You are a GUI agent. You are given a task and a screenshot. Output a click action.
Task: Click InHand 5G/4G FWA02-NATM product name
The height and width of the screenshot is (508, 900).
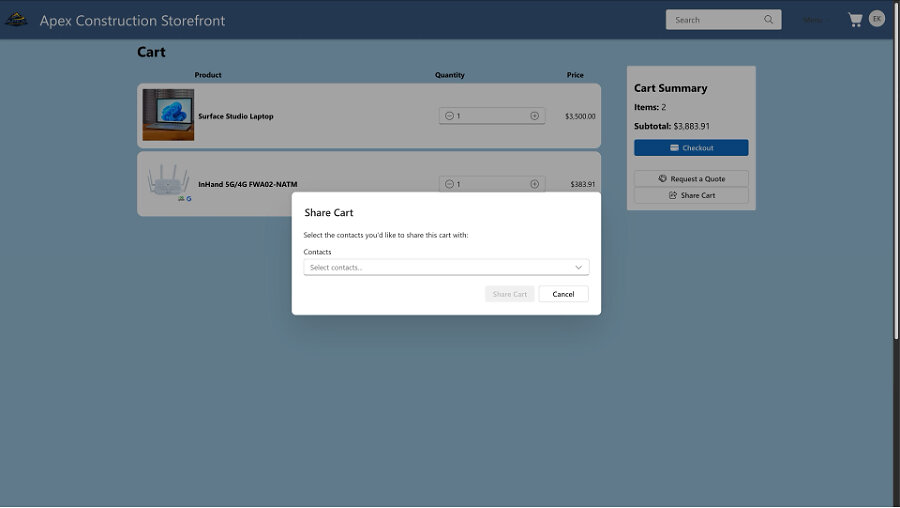click(x=247, y=184)
